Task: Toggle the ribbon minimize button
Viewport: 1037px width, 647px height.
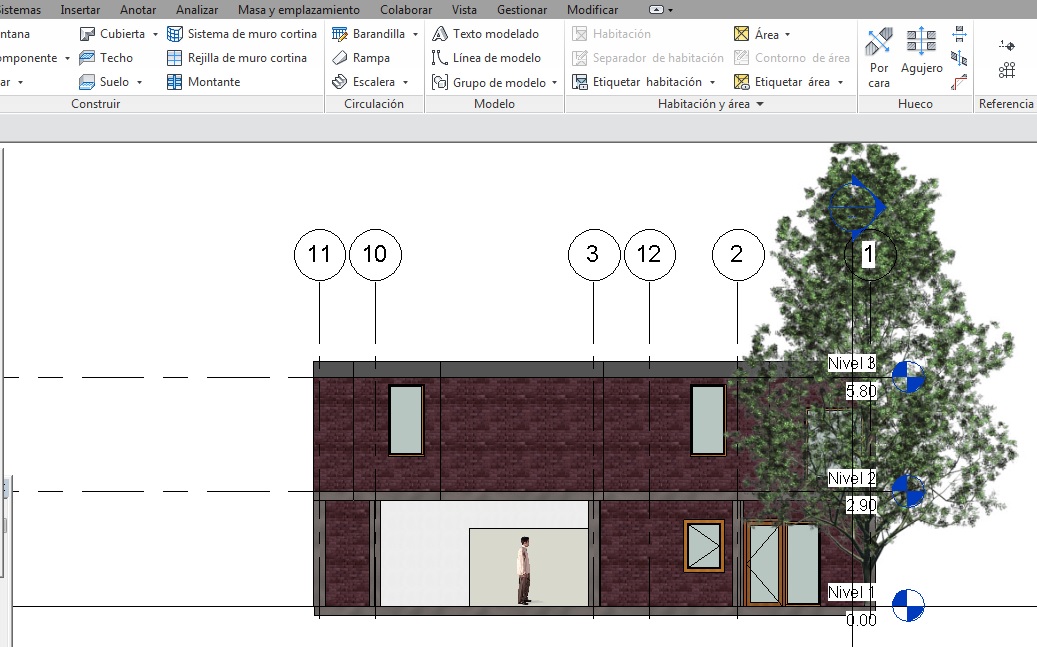Action: click(x=656, y=10)
